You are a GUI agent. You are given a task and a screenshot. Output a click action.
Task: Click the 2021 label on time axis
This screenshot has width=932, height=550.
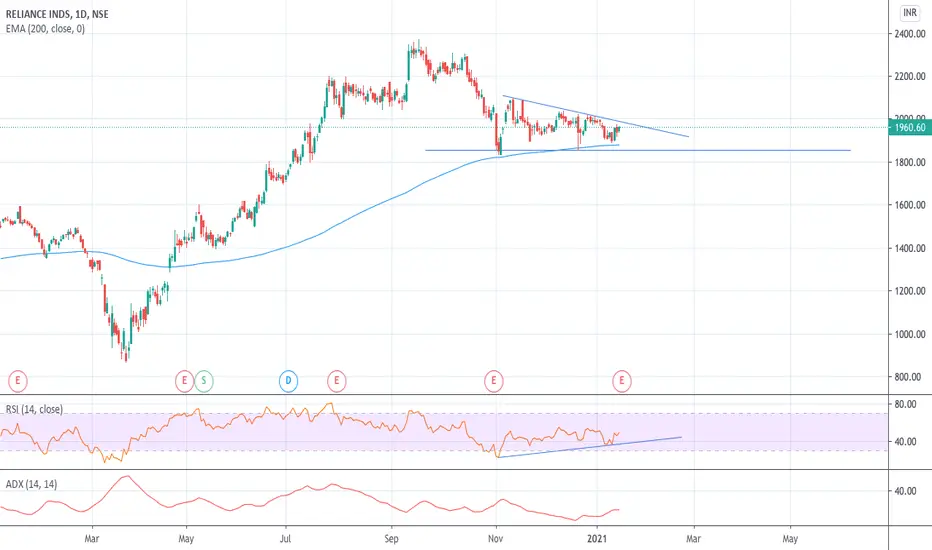click(x=597, y=539)
